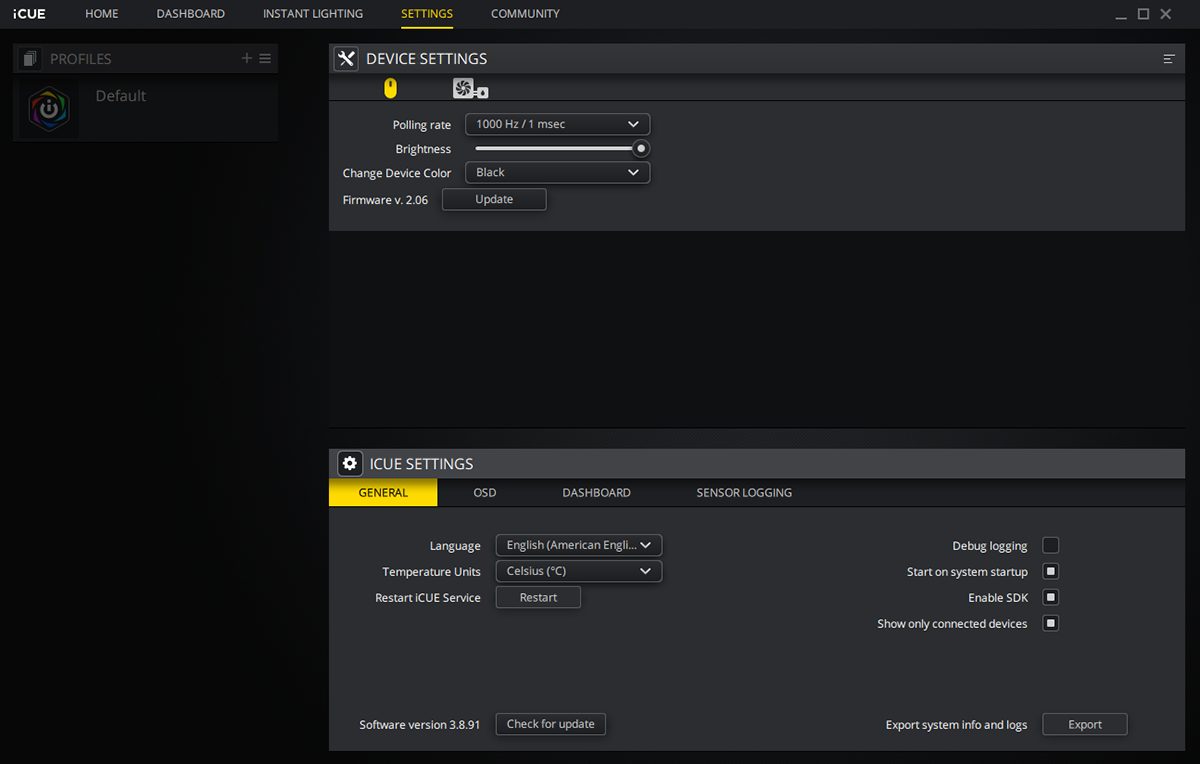Open the Dashboard top menu
This screenshot has height=764, width=1200.
(191, 14)
